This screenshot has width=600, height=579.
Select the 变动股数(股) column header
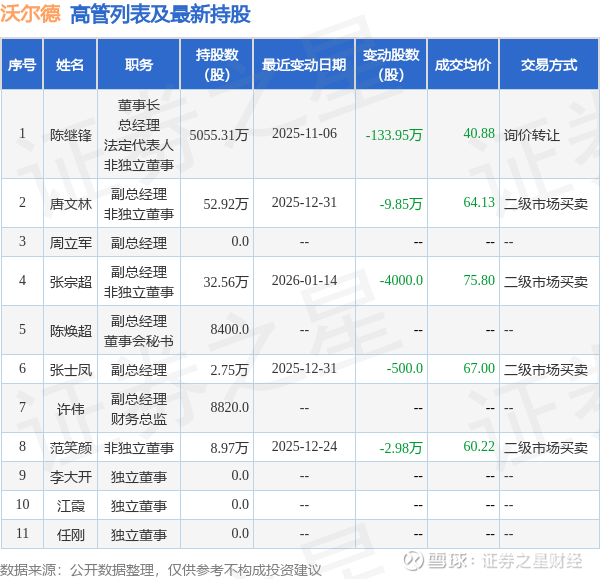pos(391,64)
